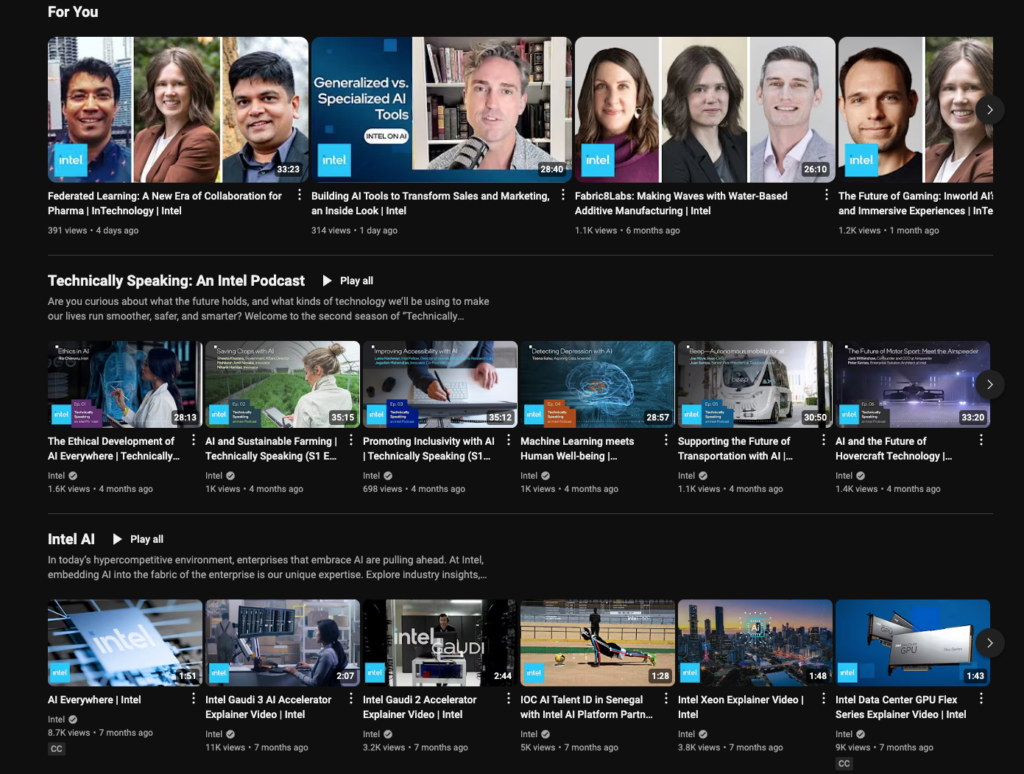Play AI Everywhere Intel chip thumbnail 1:51
Screen dimensions: 1024x774
click(125, 643)
